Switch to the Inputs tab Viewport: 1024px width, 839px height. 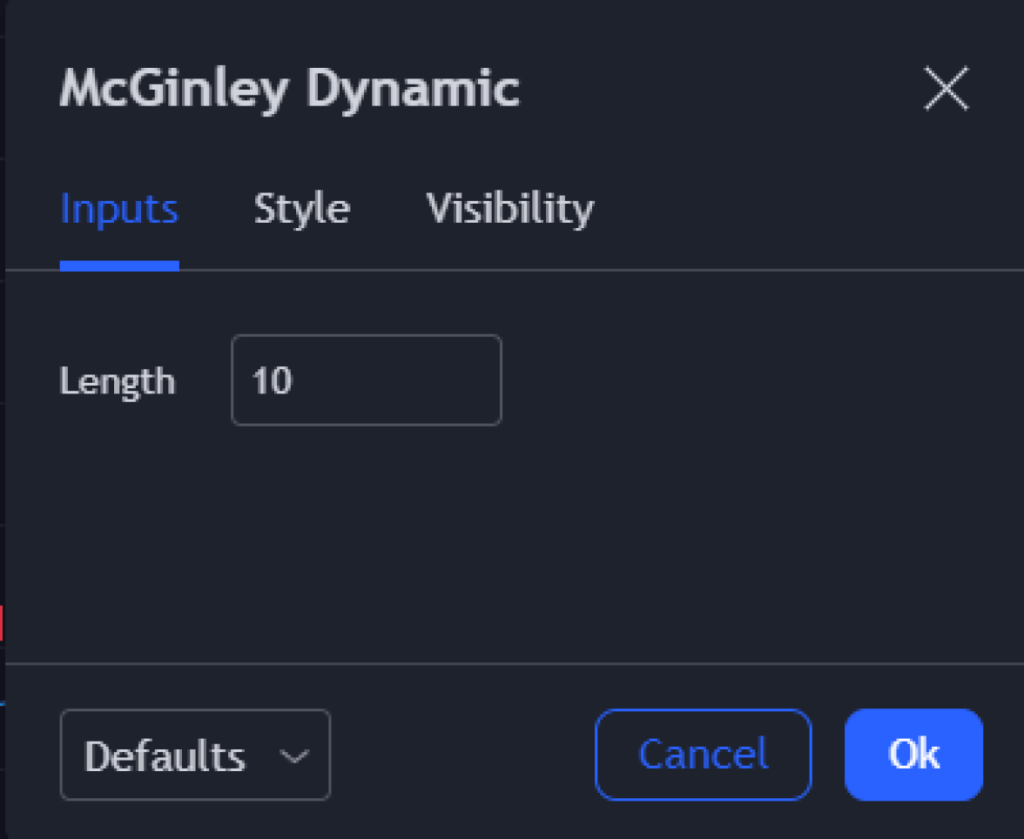[x=119, y=210]
